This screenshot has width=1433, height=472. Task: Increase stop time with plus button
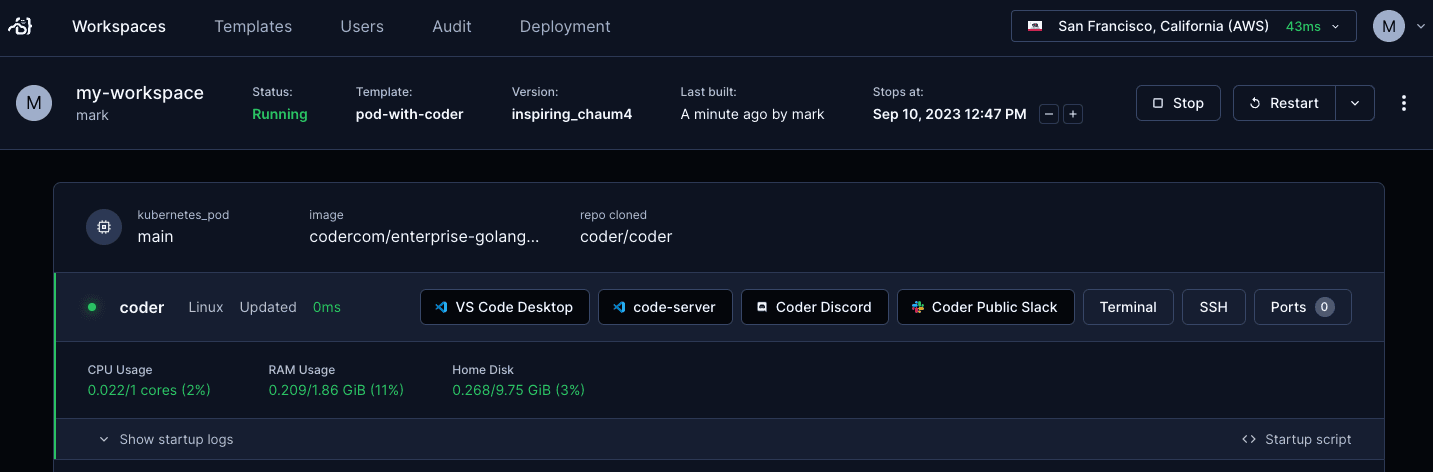1073,114
